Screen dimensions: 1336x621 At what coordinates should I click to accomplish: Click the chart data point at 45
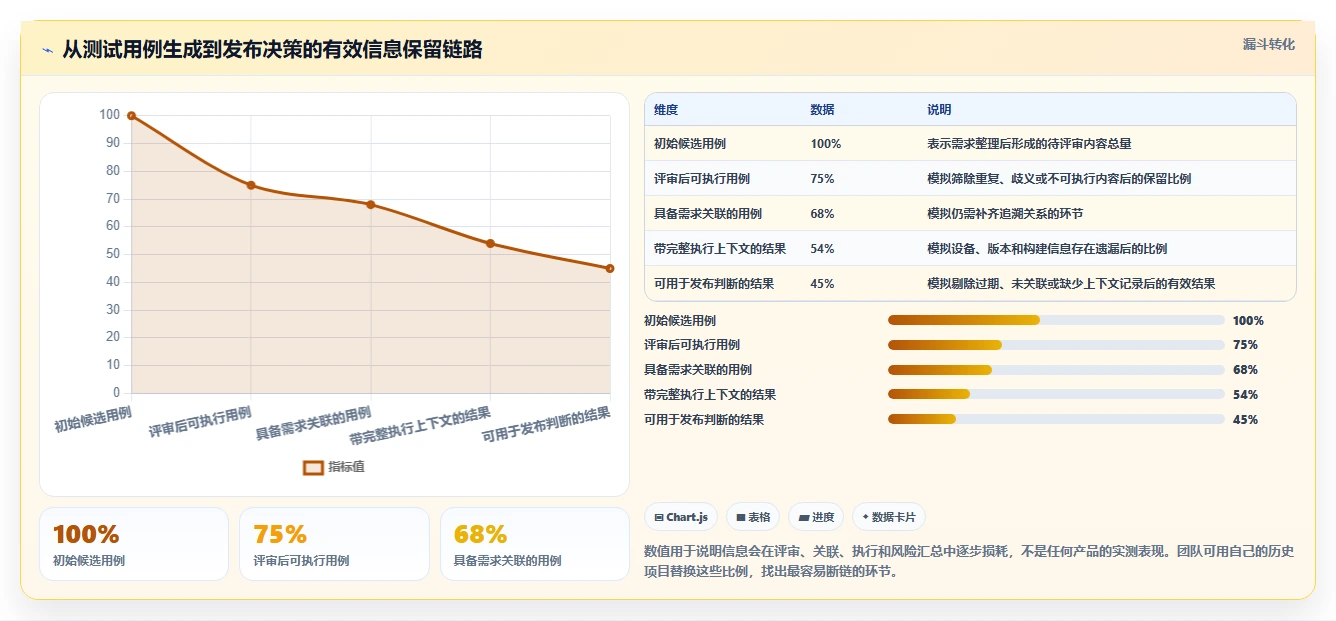click(610, 268)
